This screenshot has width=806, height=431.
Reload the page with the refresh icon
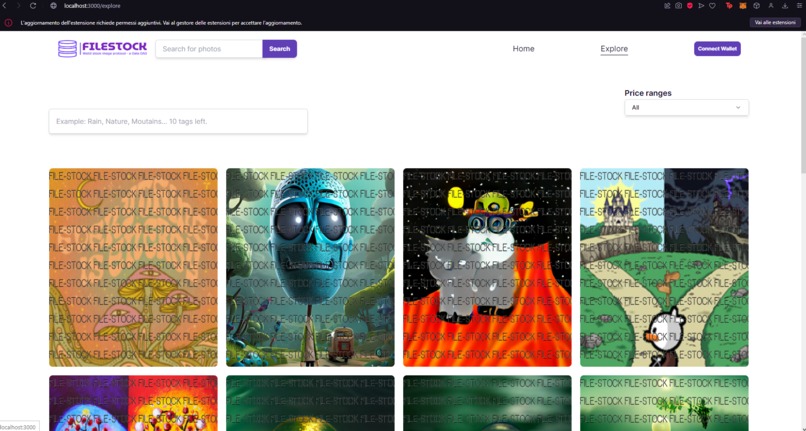[x=33, y=6]
